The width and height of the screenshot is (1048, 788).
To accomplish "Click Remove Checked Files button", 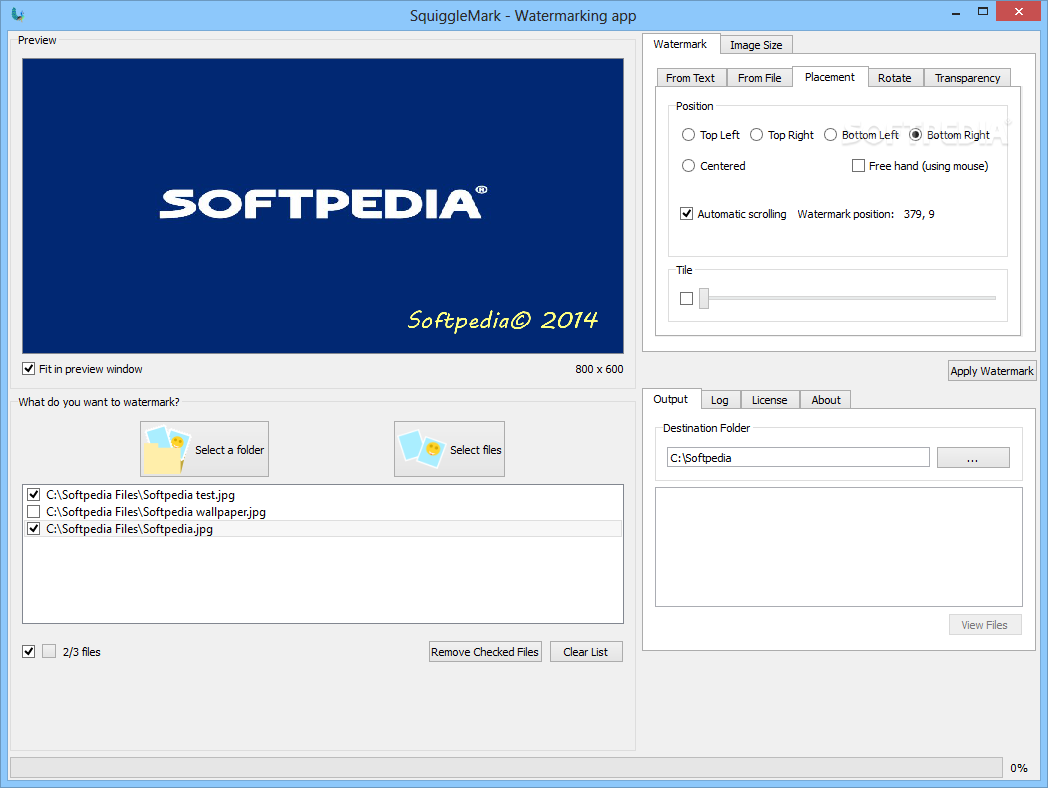I will click(x=485, y=652).
